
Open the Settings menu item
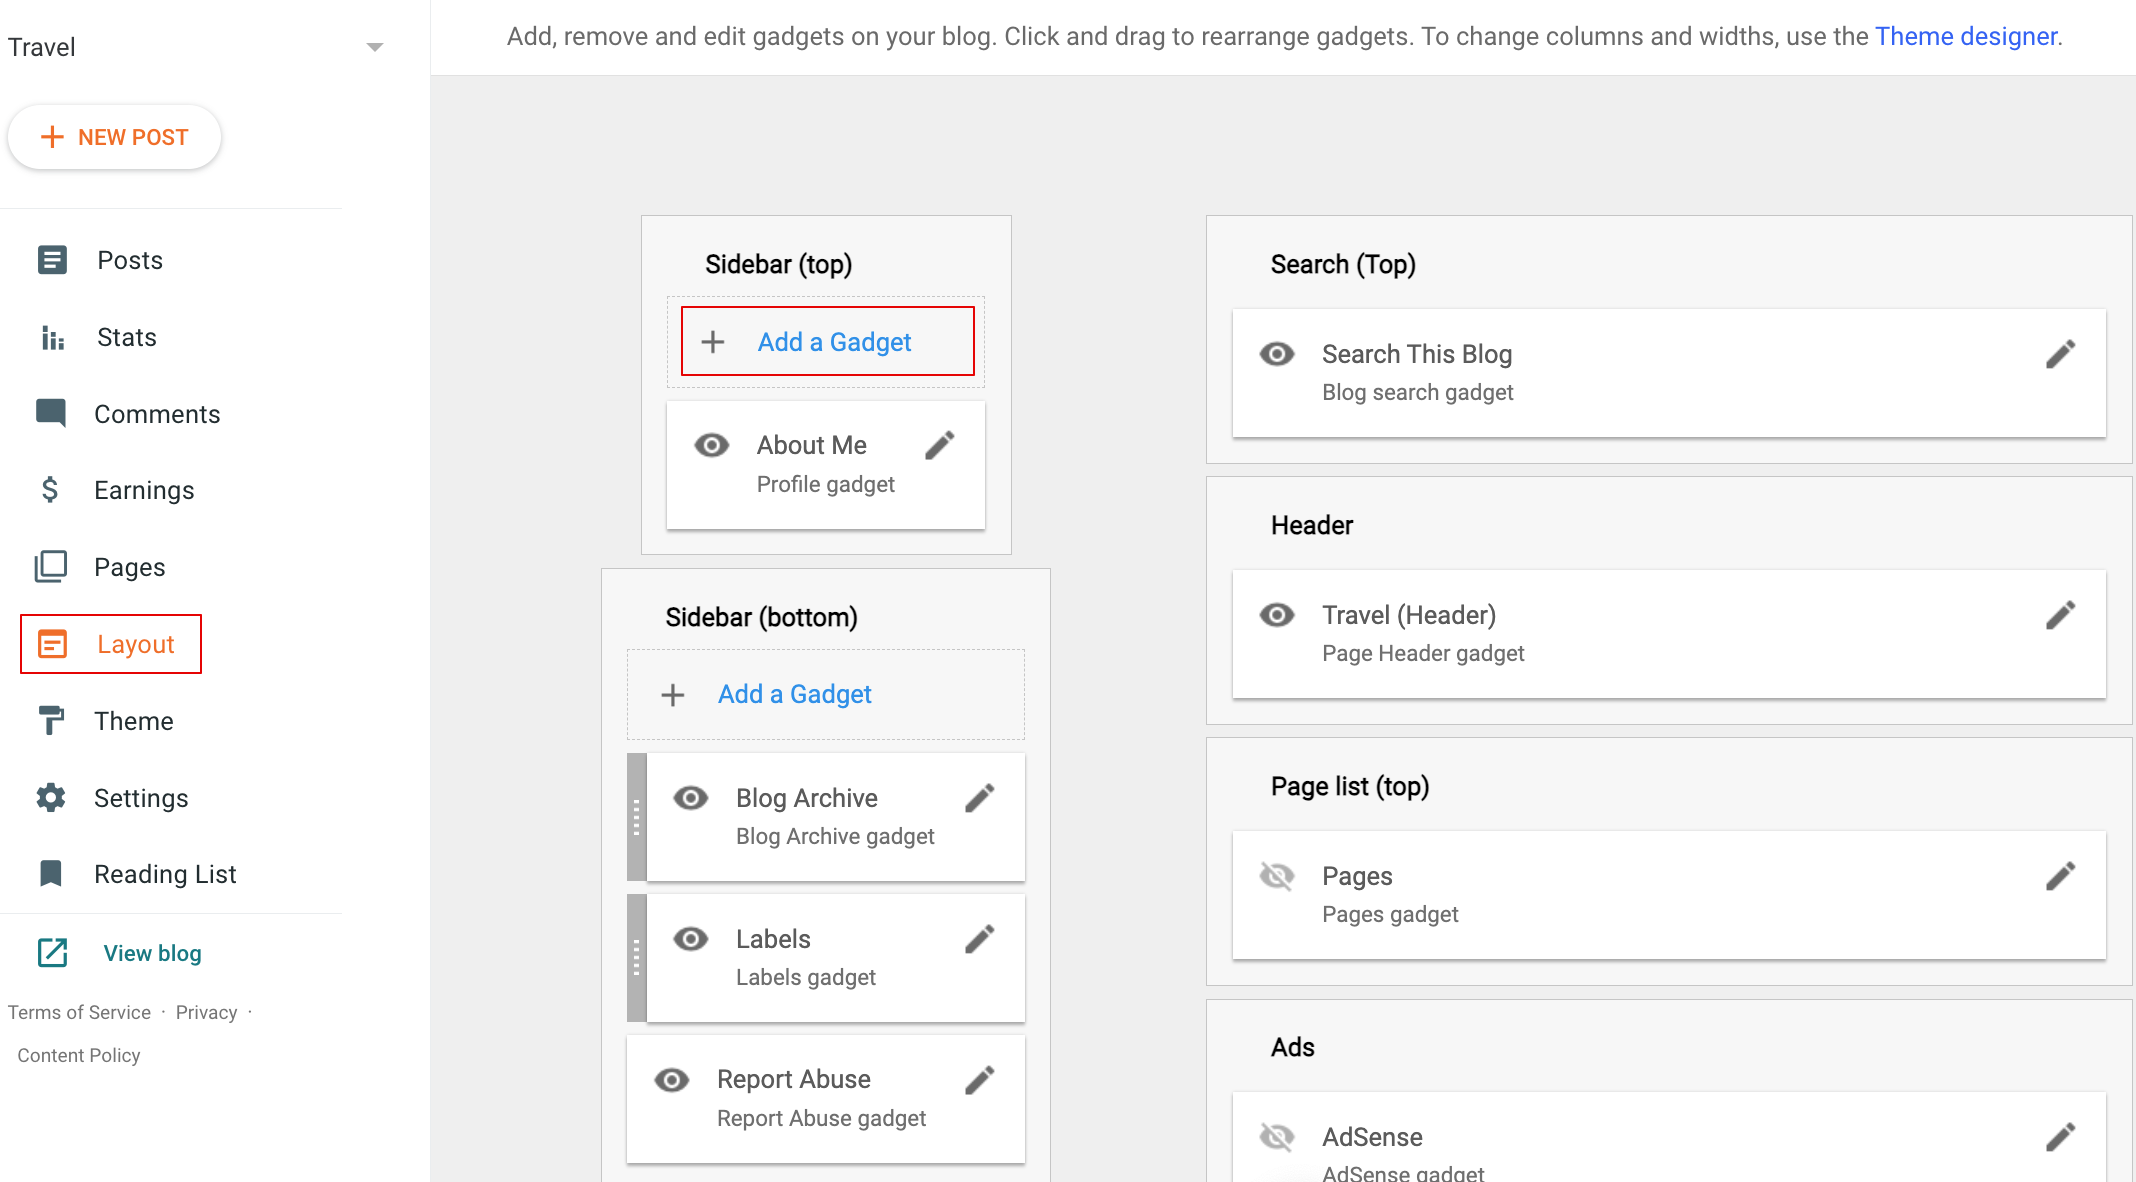pos(141,798)
